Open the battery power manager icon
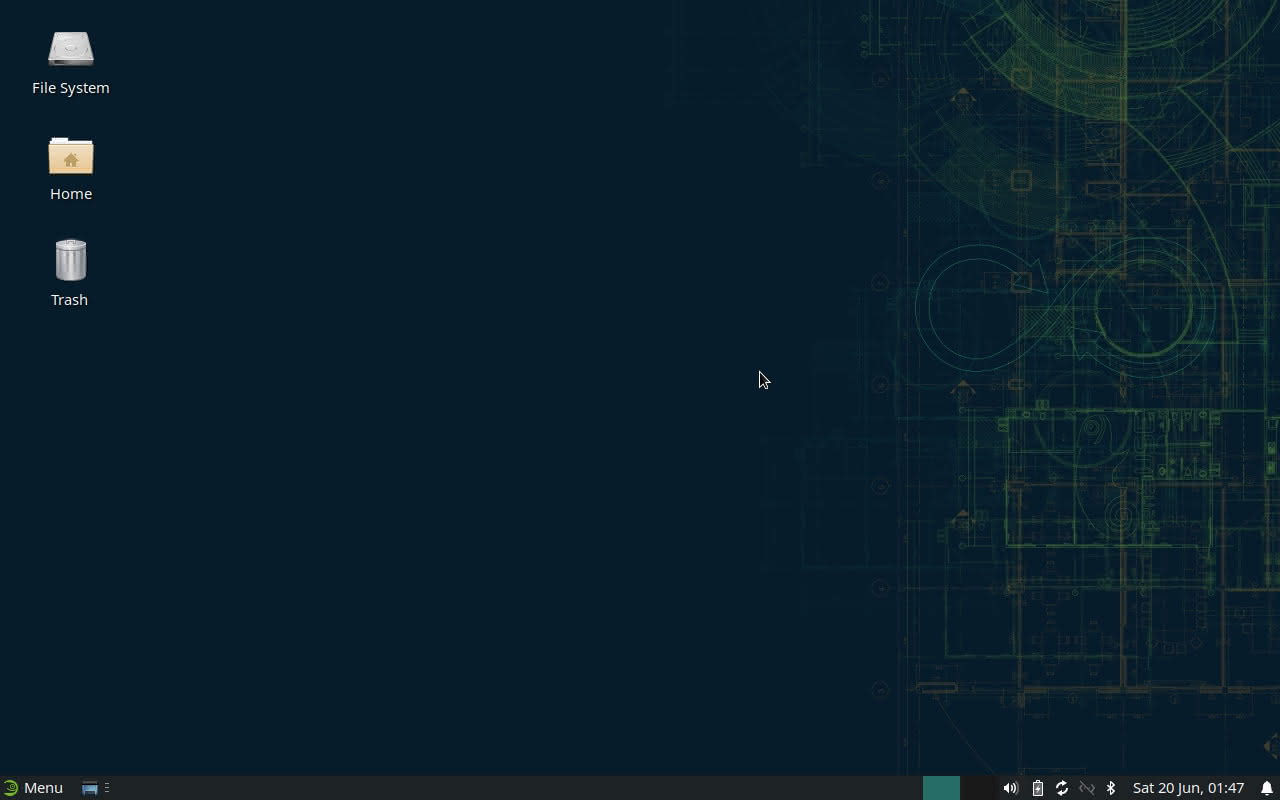 click(x=1037, y=788)
